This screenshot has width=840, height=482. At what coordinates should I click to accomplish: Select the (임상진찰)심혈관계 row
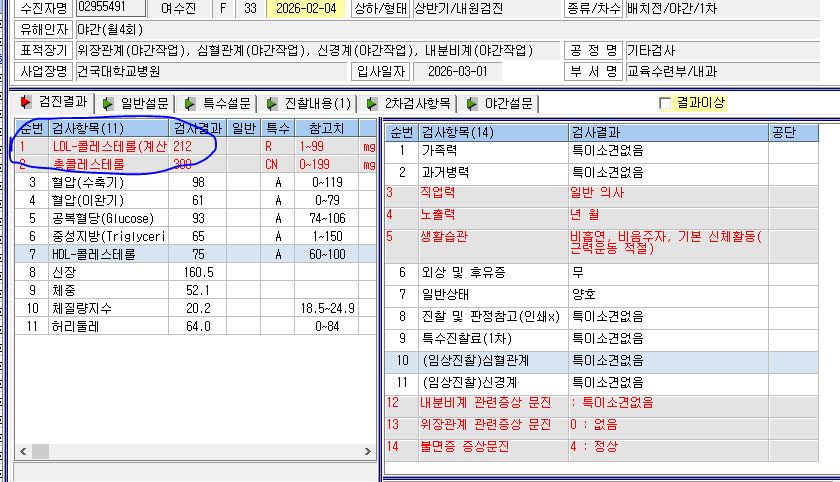602,360
